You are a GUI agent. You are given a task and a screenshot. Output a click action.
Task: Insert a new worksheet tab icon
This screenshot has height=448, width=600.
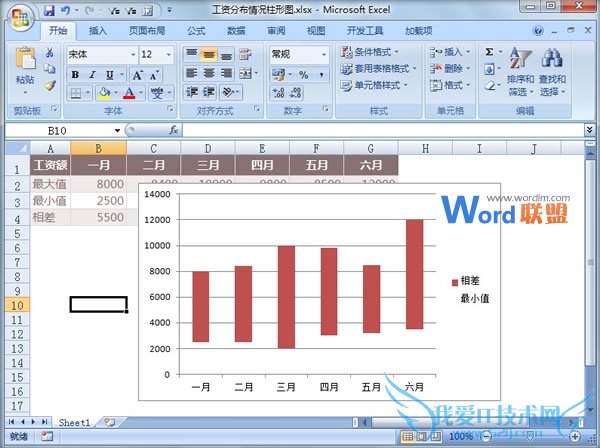(109, 422)
